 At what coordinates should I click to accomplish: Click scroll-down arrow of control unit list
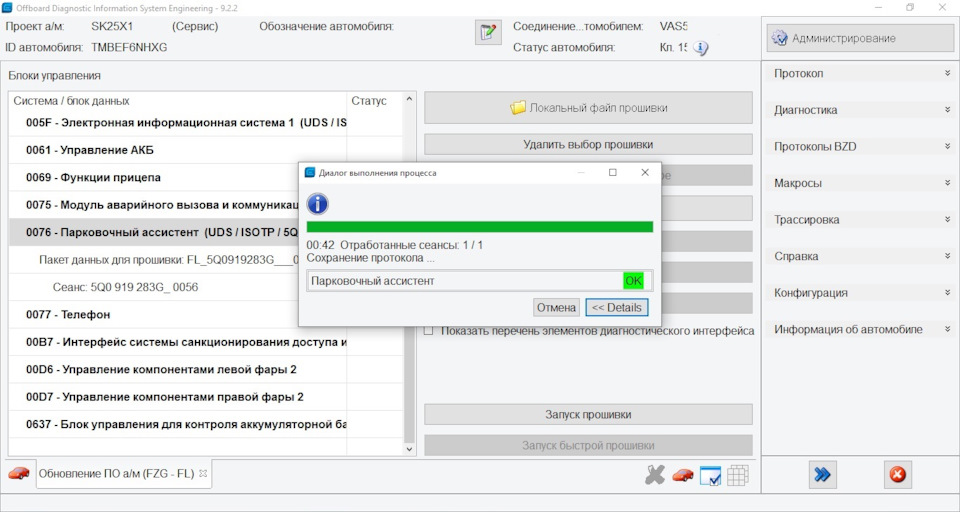pyautogui.click(x=409, y=449)
